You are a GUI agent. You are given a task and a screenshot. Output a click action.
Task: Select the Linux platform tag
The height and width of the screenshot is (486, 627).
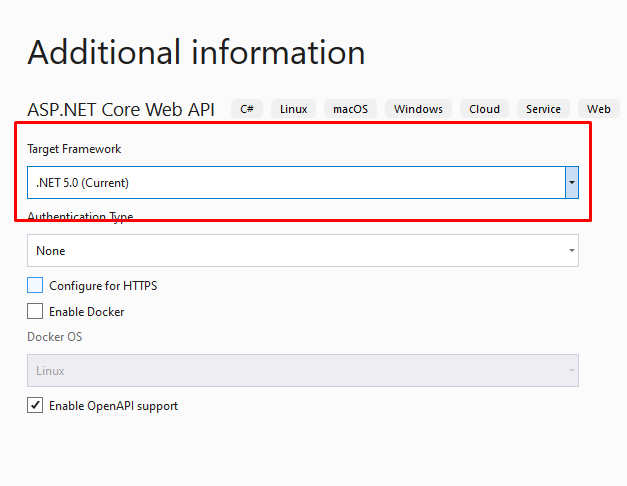pos(294,109)
